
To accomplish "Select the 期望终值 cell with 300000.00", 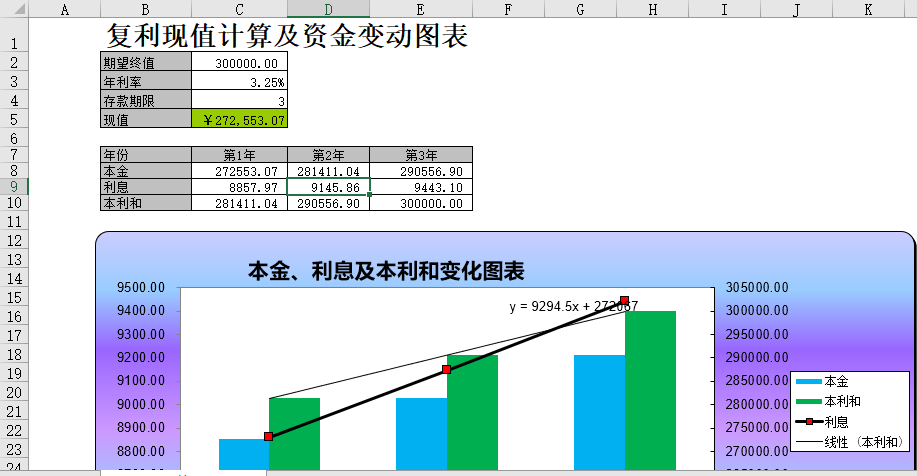I will click(x=239, y=63).
